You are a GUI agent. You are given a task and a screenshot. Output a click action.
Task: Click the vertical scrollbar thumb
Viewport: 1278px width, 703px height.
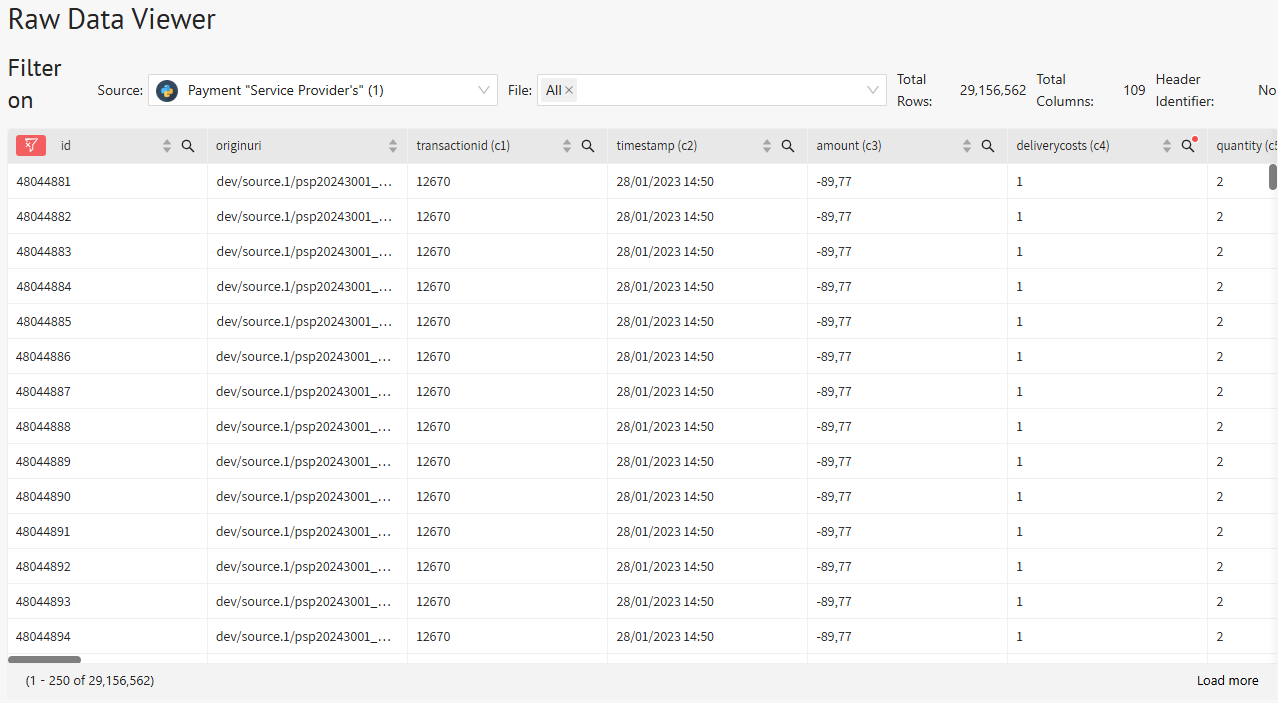tap(1273, 176)
